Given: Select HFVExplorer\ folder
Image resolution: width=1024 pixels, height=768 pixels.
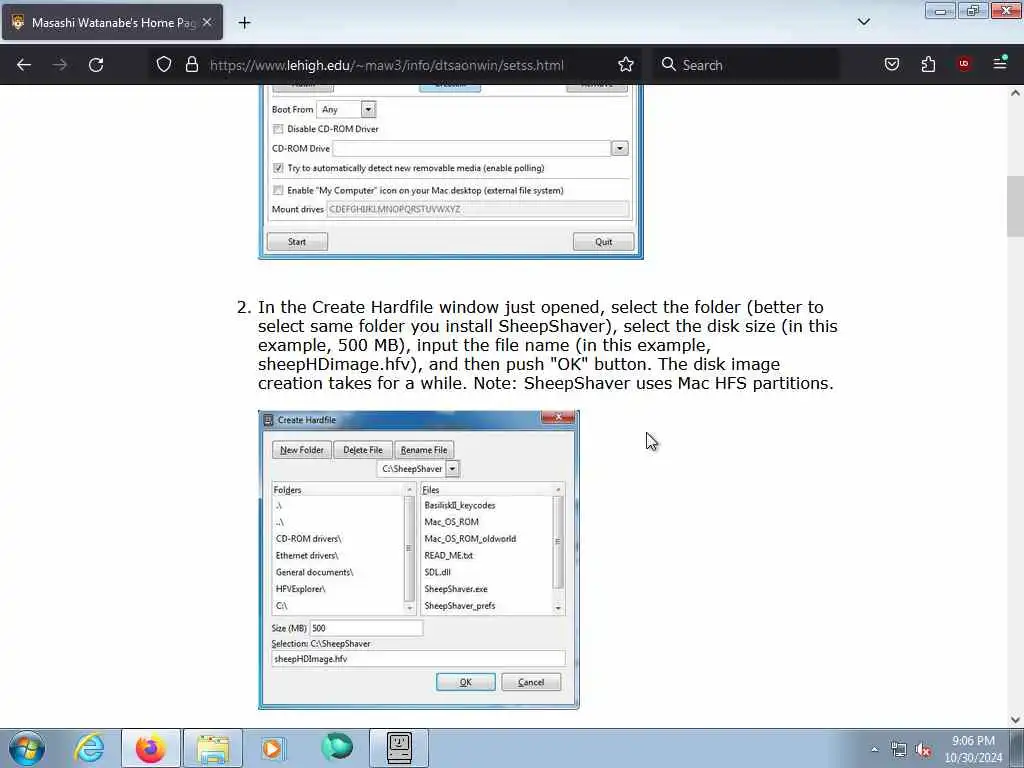Looking at the screenshot, I should (300, 589).
